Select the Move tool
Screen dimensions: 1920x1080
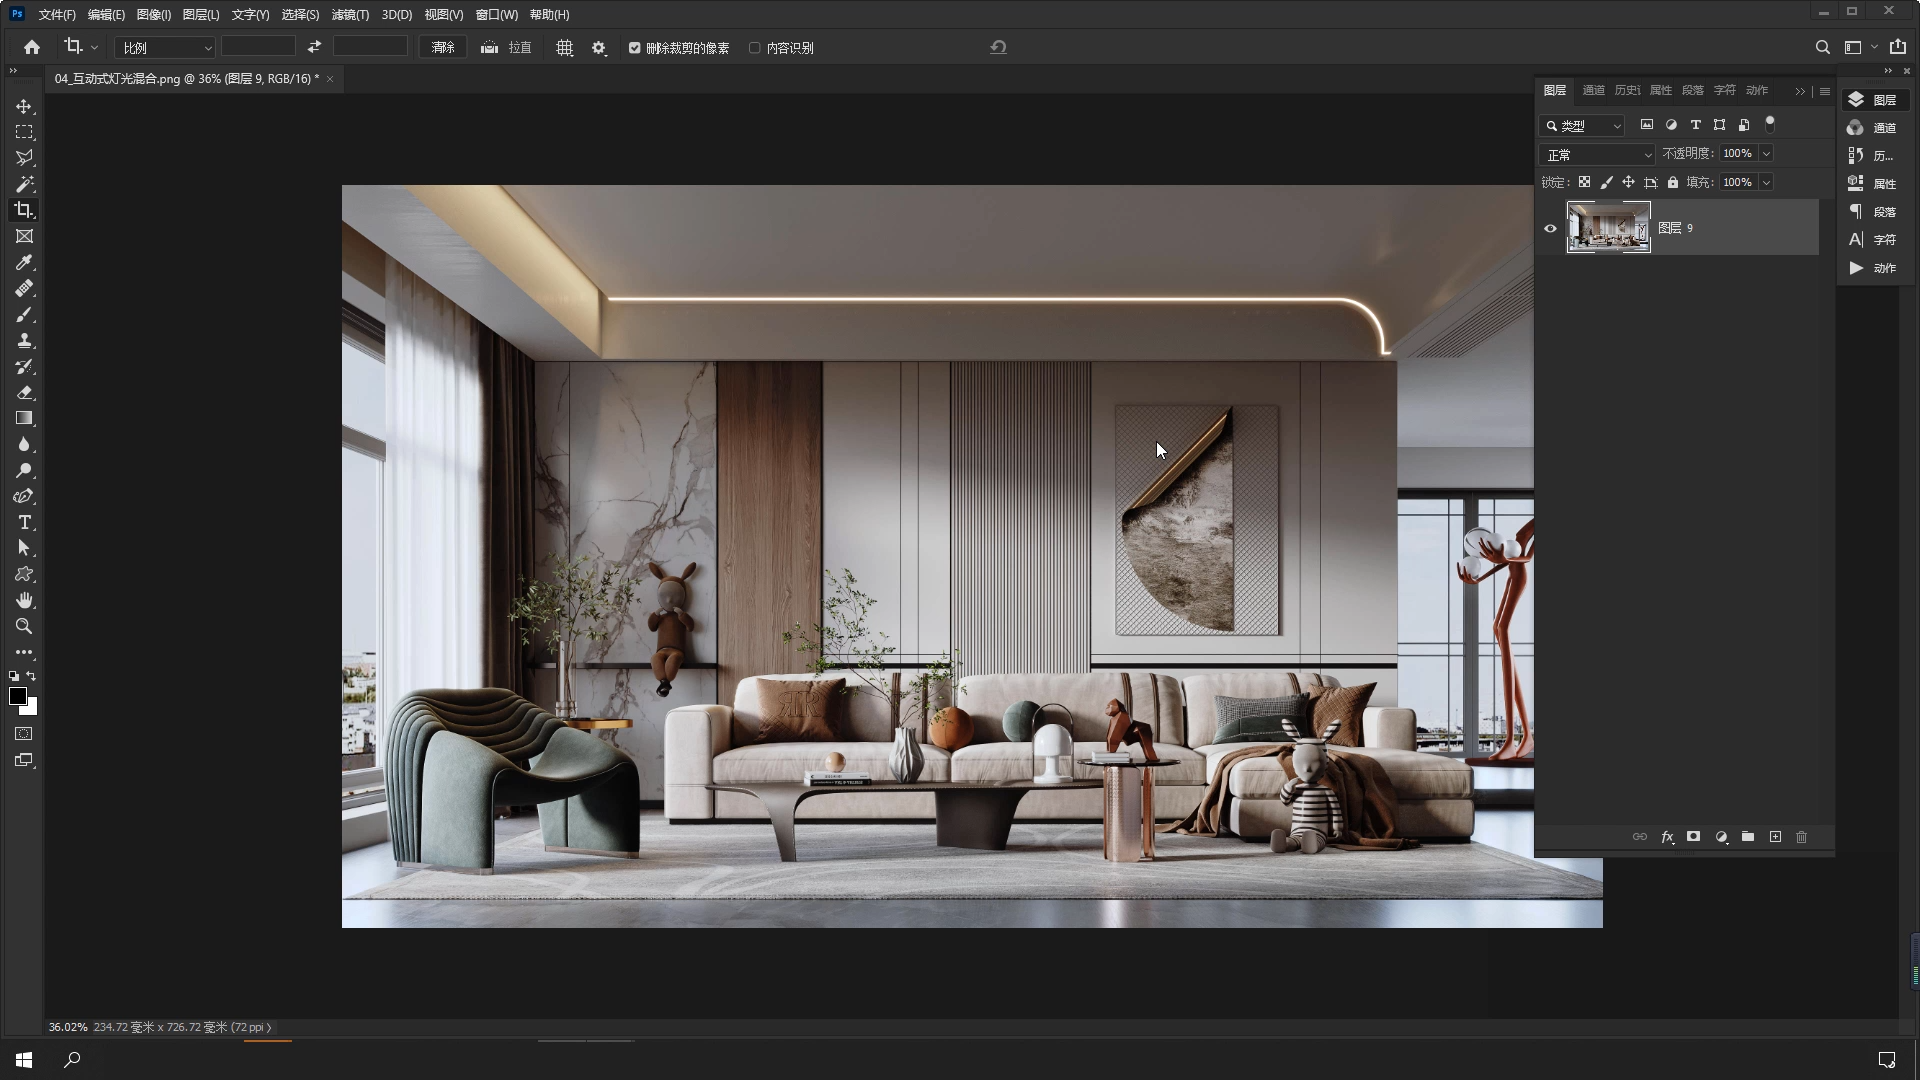pyautogui.click(x=24, y=106)
